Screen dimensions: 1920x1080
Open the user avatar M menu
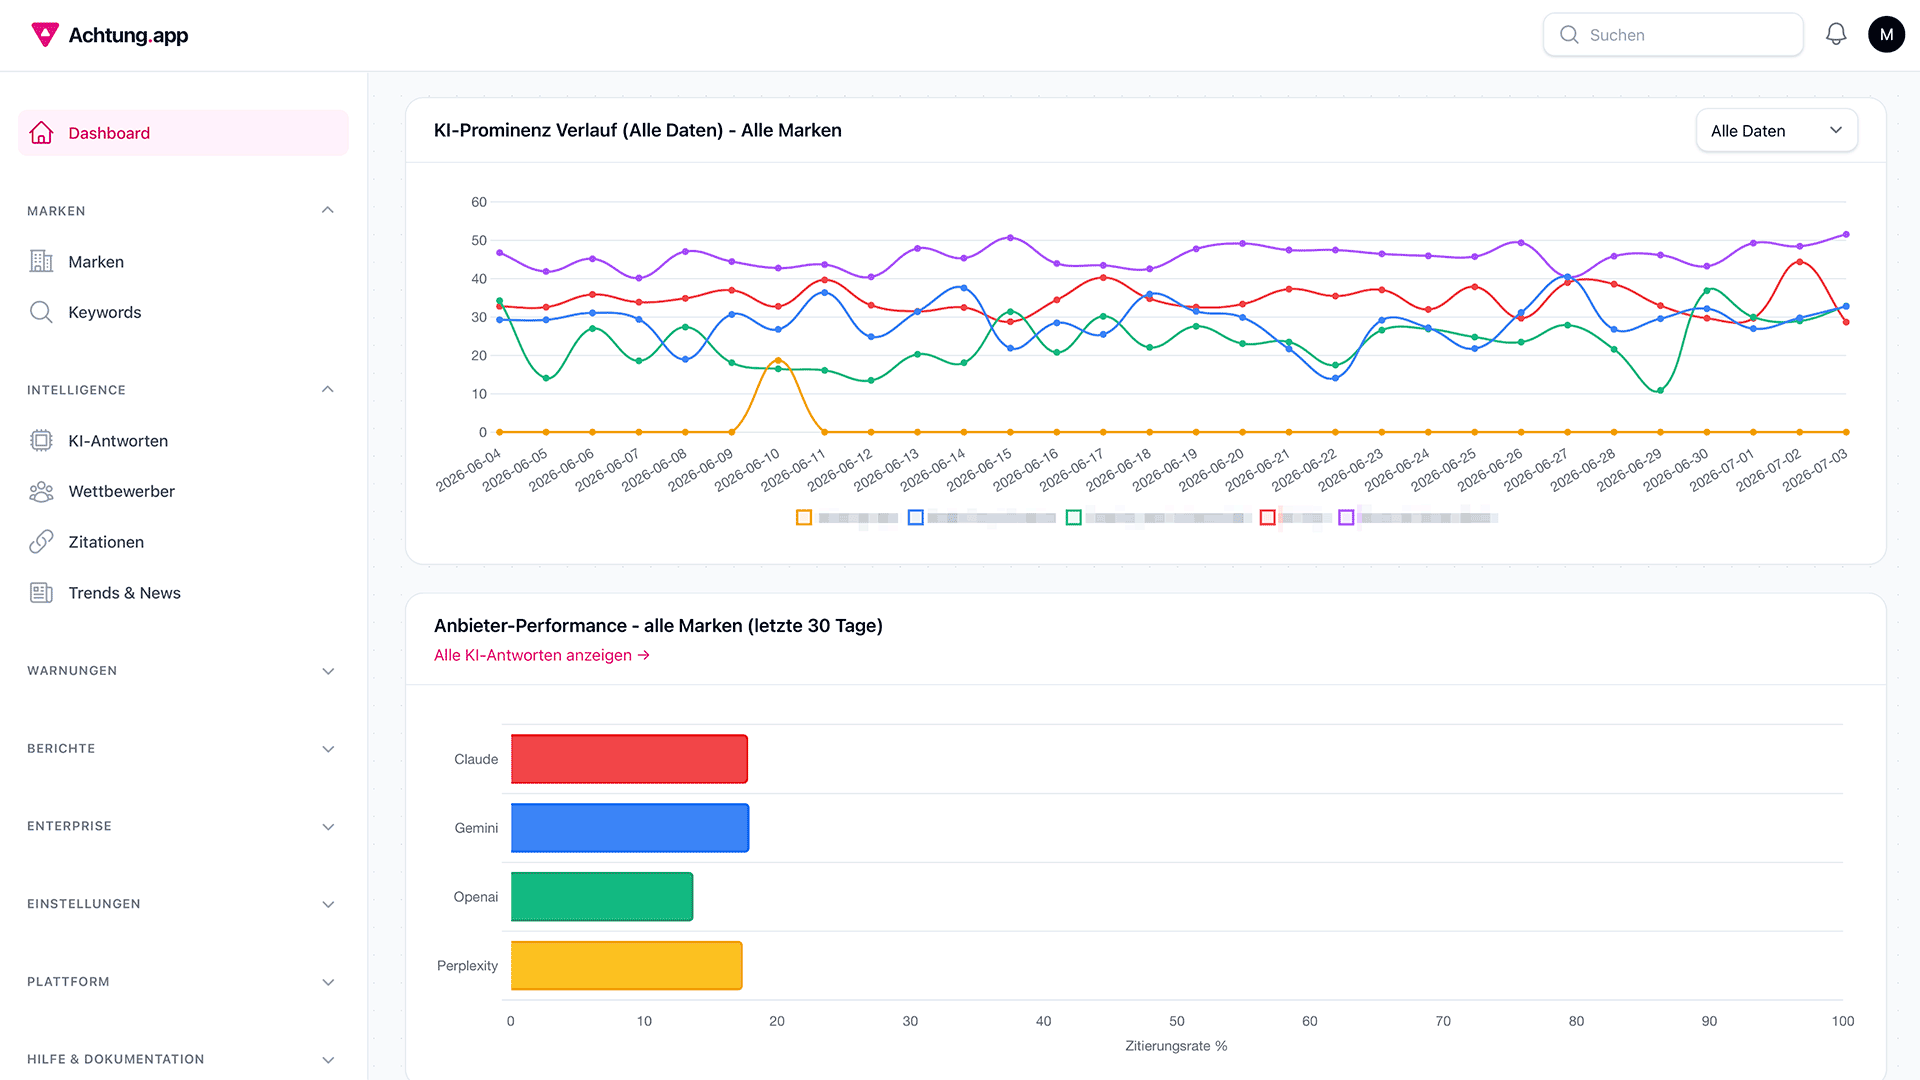point(1886,35)
